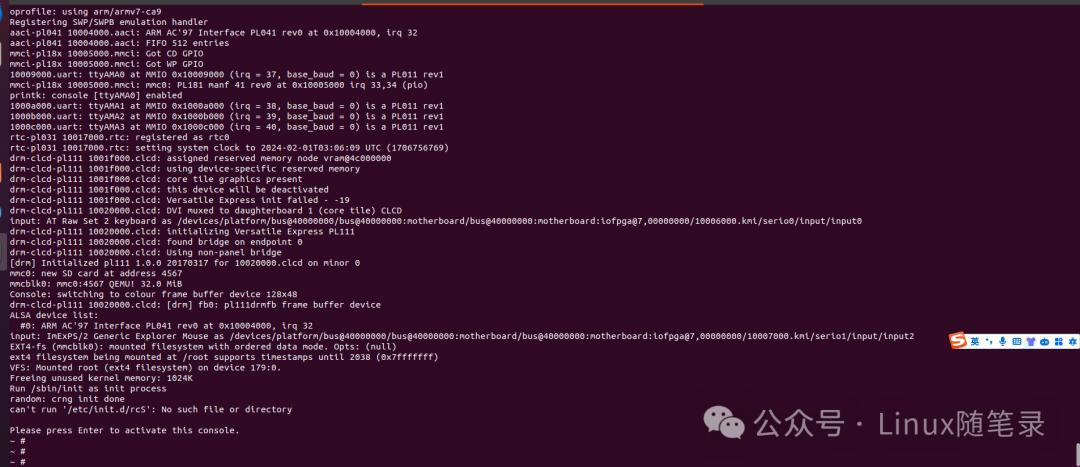Open the Sogou AI assistant robot icon

click(x=1044, y=342)
